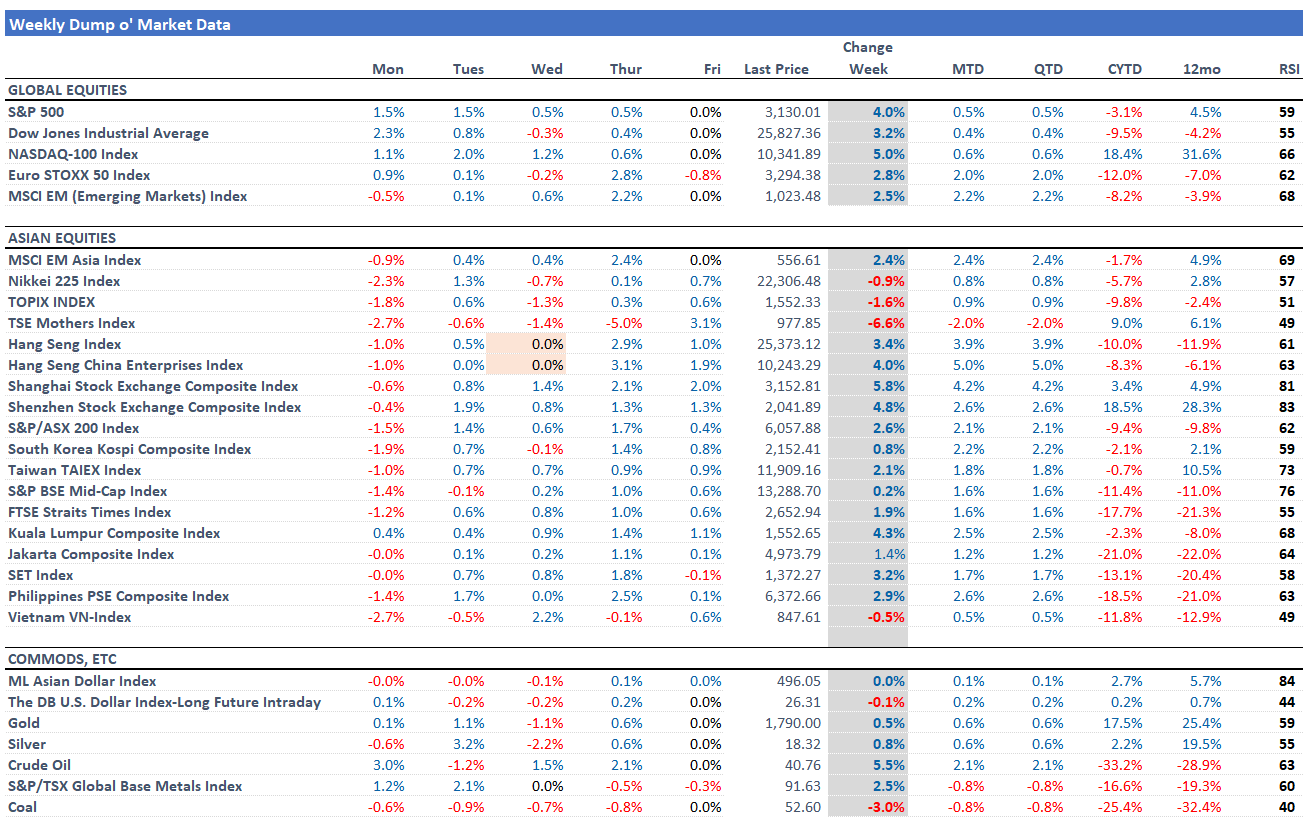
Task: Select ML Asian Dollar Index RSI '84'
Action: click(1287, 681)
